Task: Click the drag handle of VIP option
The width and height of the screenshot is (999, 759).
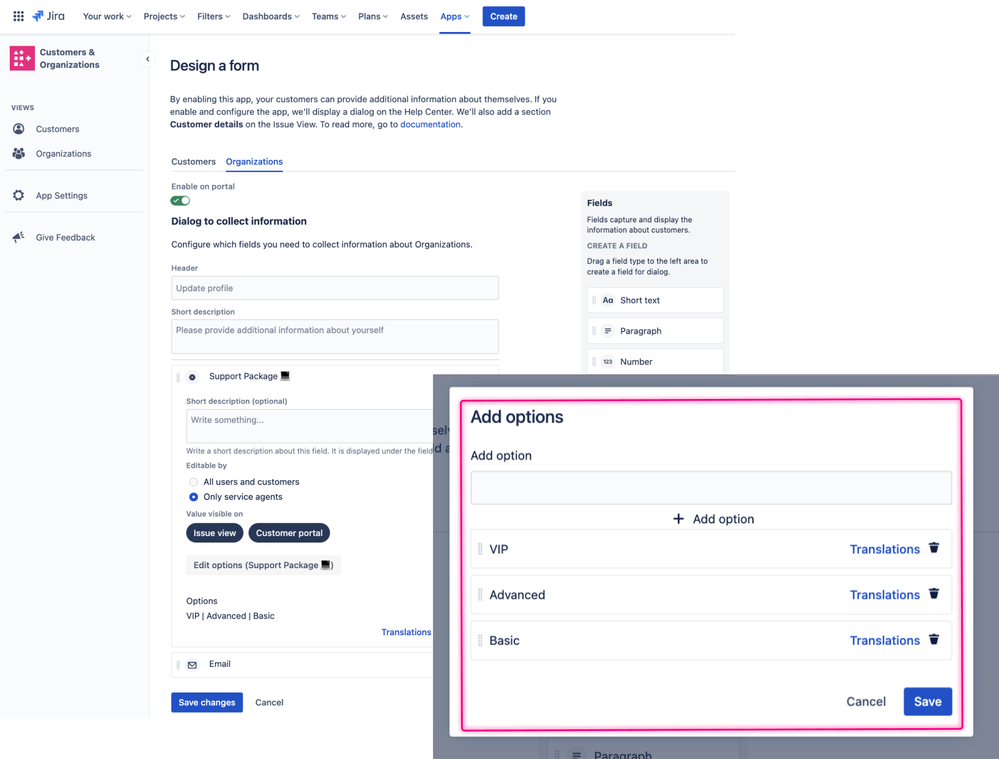Action: (x=480, y=549)
